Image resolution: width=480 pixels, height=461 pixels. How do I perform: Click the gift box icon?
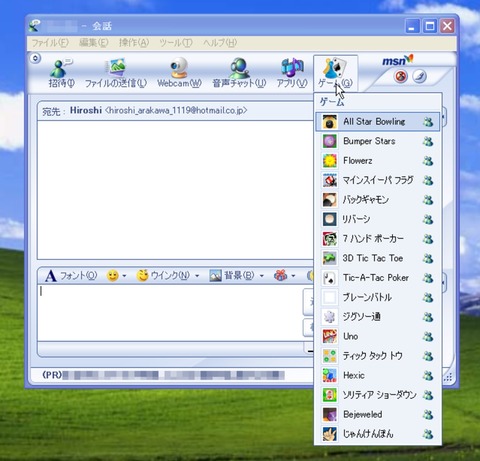tap(281, 275)
